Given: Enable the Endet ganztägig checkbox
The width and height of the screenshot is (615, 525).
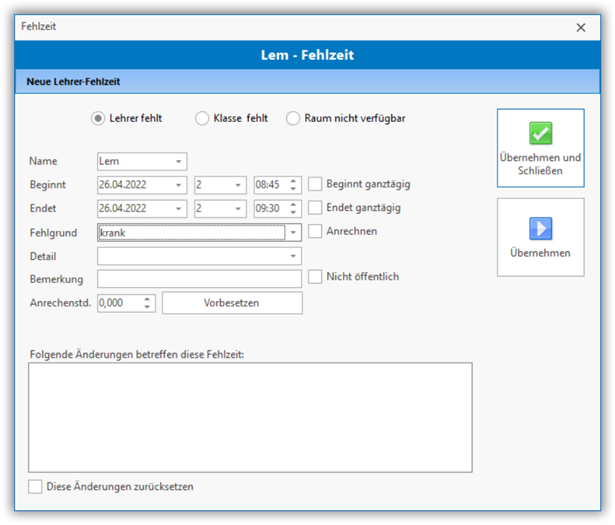Looking at the screenshot, I should click(315, 207).
